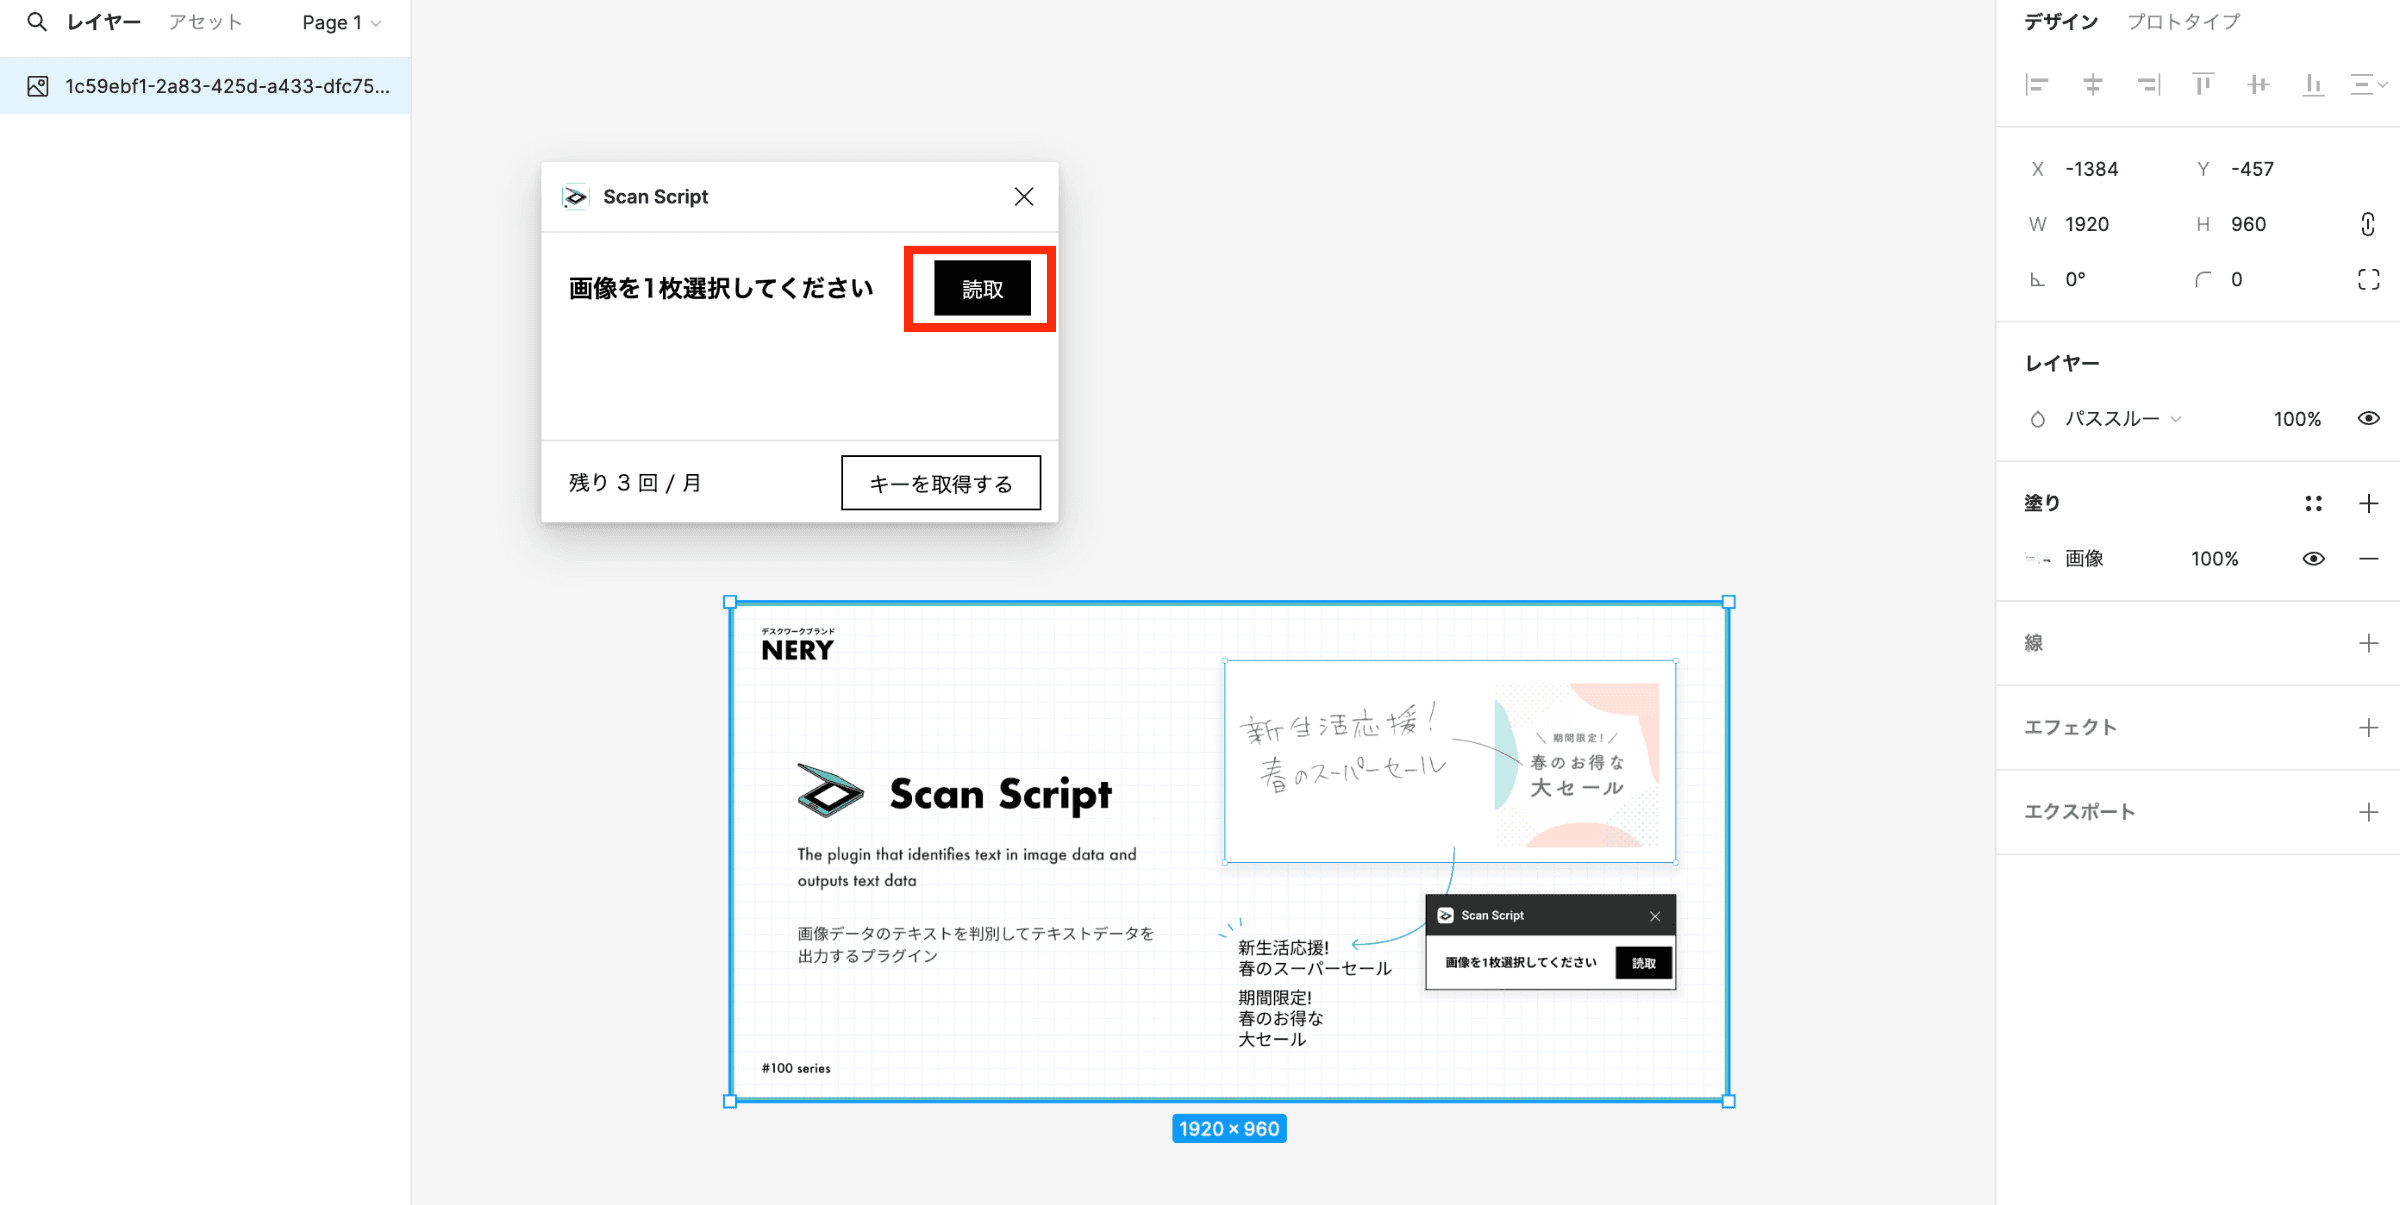Viewport: 2400px width, 1205px height.
Task: Add a new stroke with the plus icon
Action: pos(2369,643)
